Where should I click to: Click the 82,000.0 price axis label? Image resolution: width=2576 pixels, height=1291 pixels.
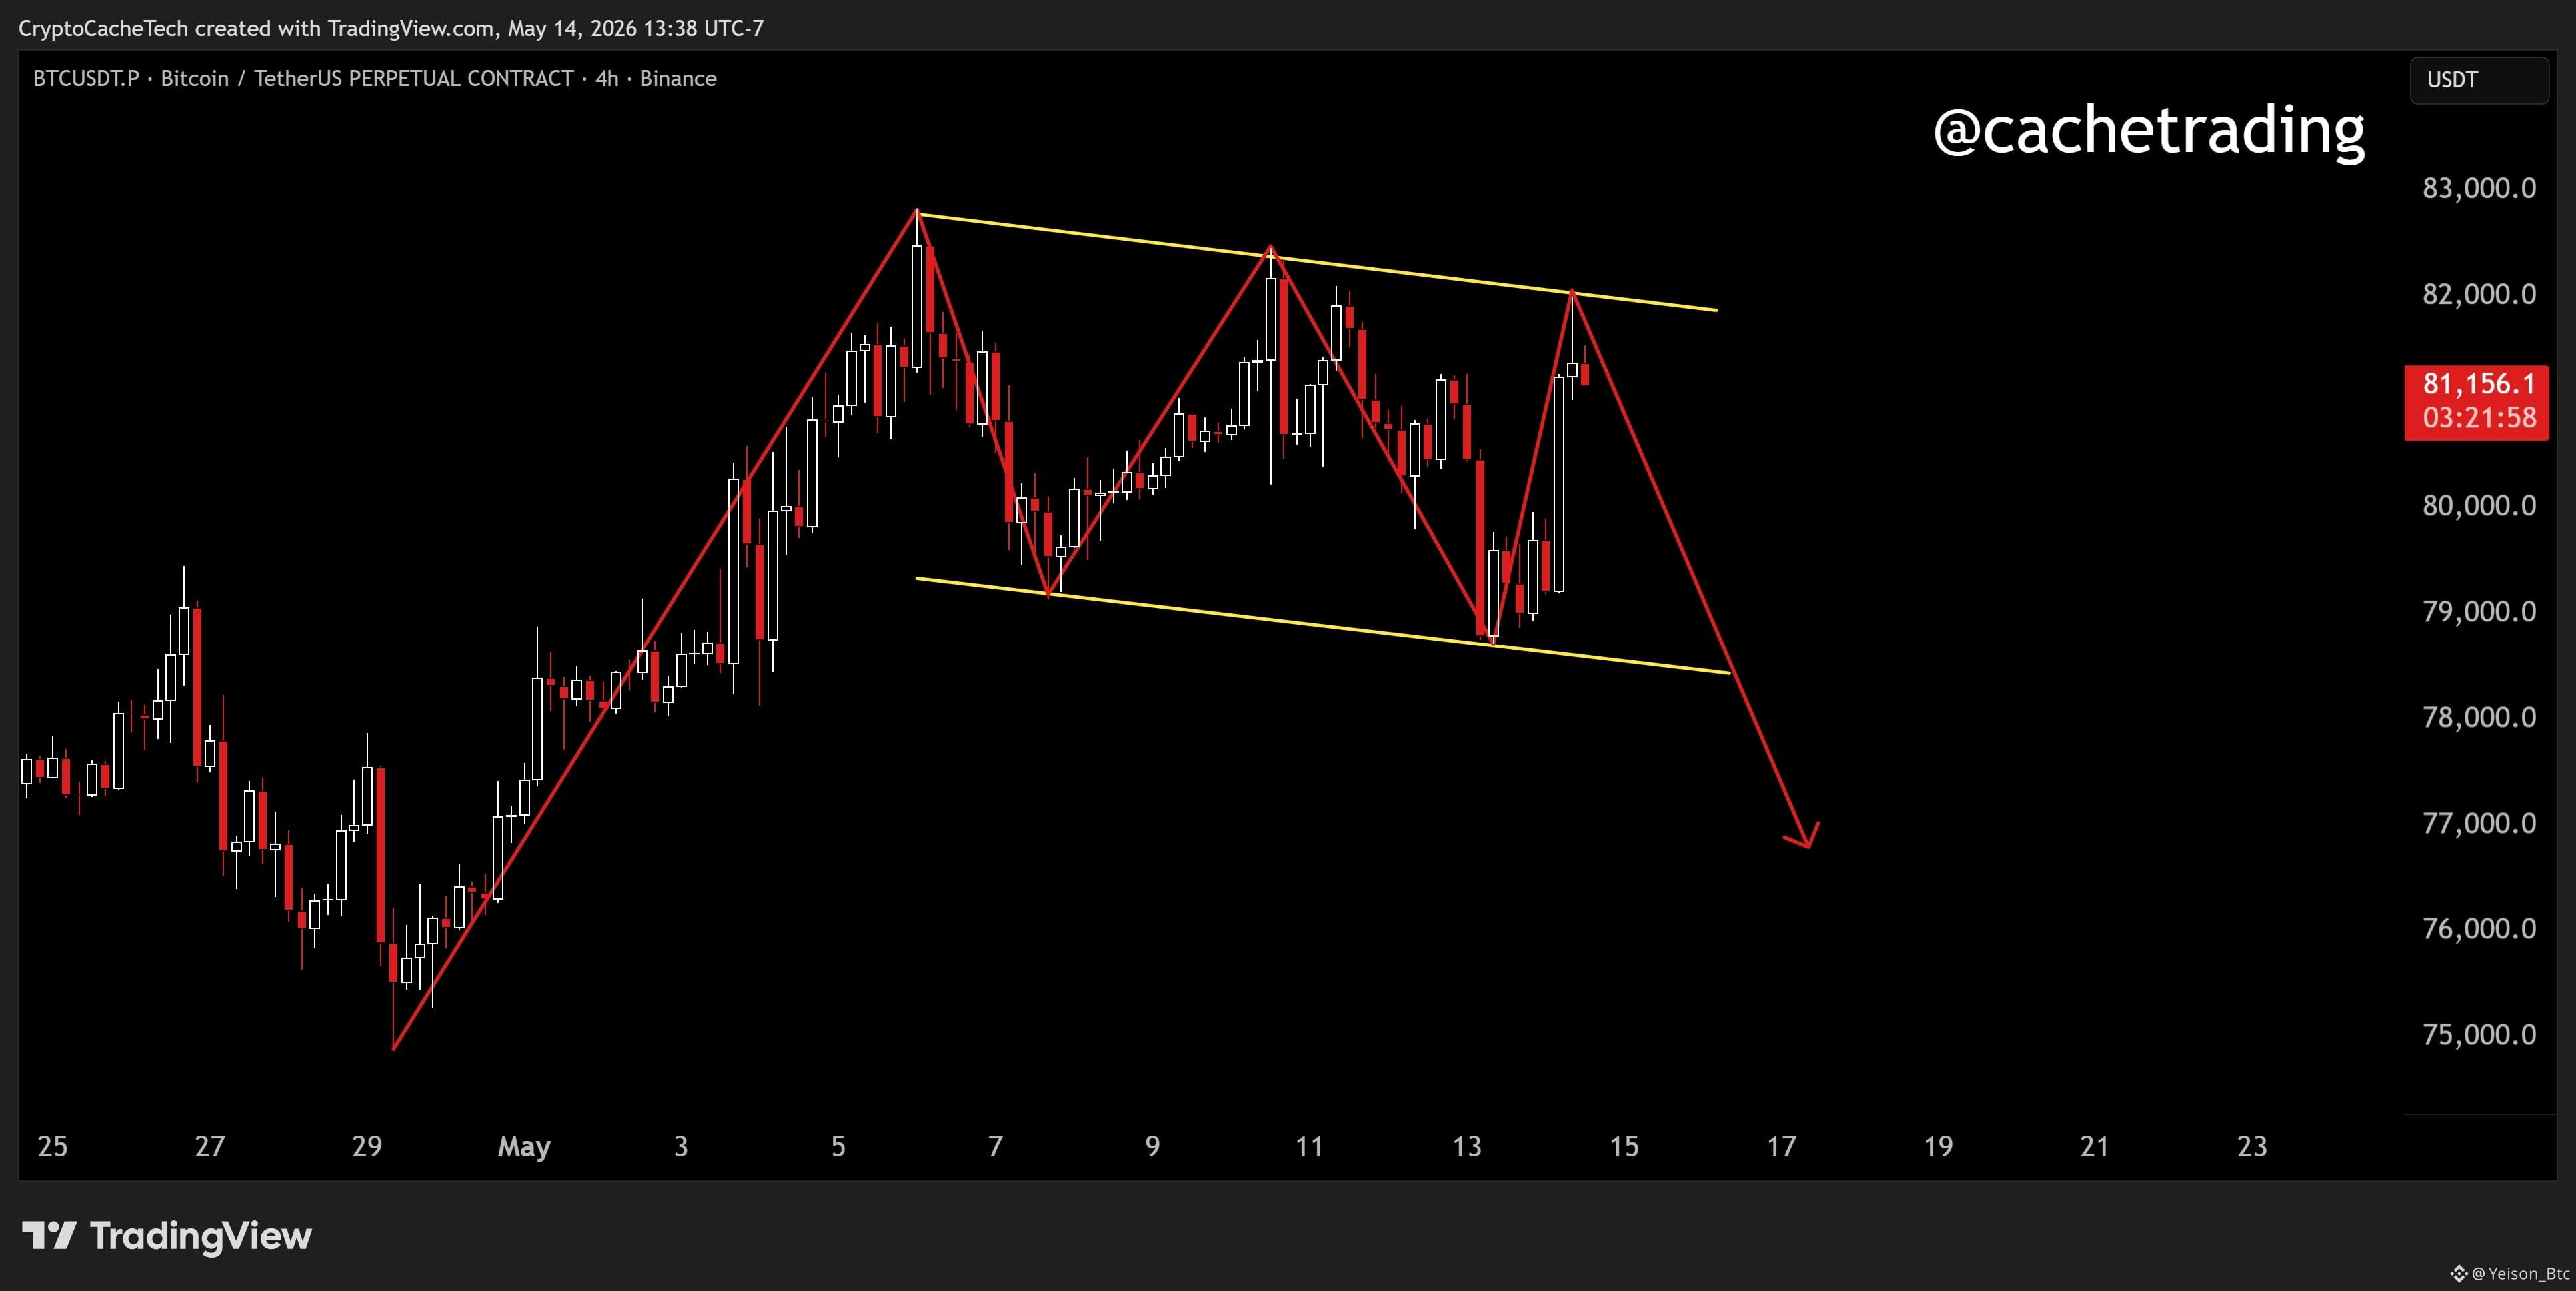coord(2479,294)
